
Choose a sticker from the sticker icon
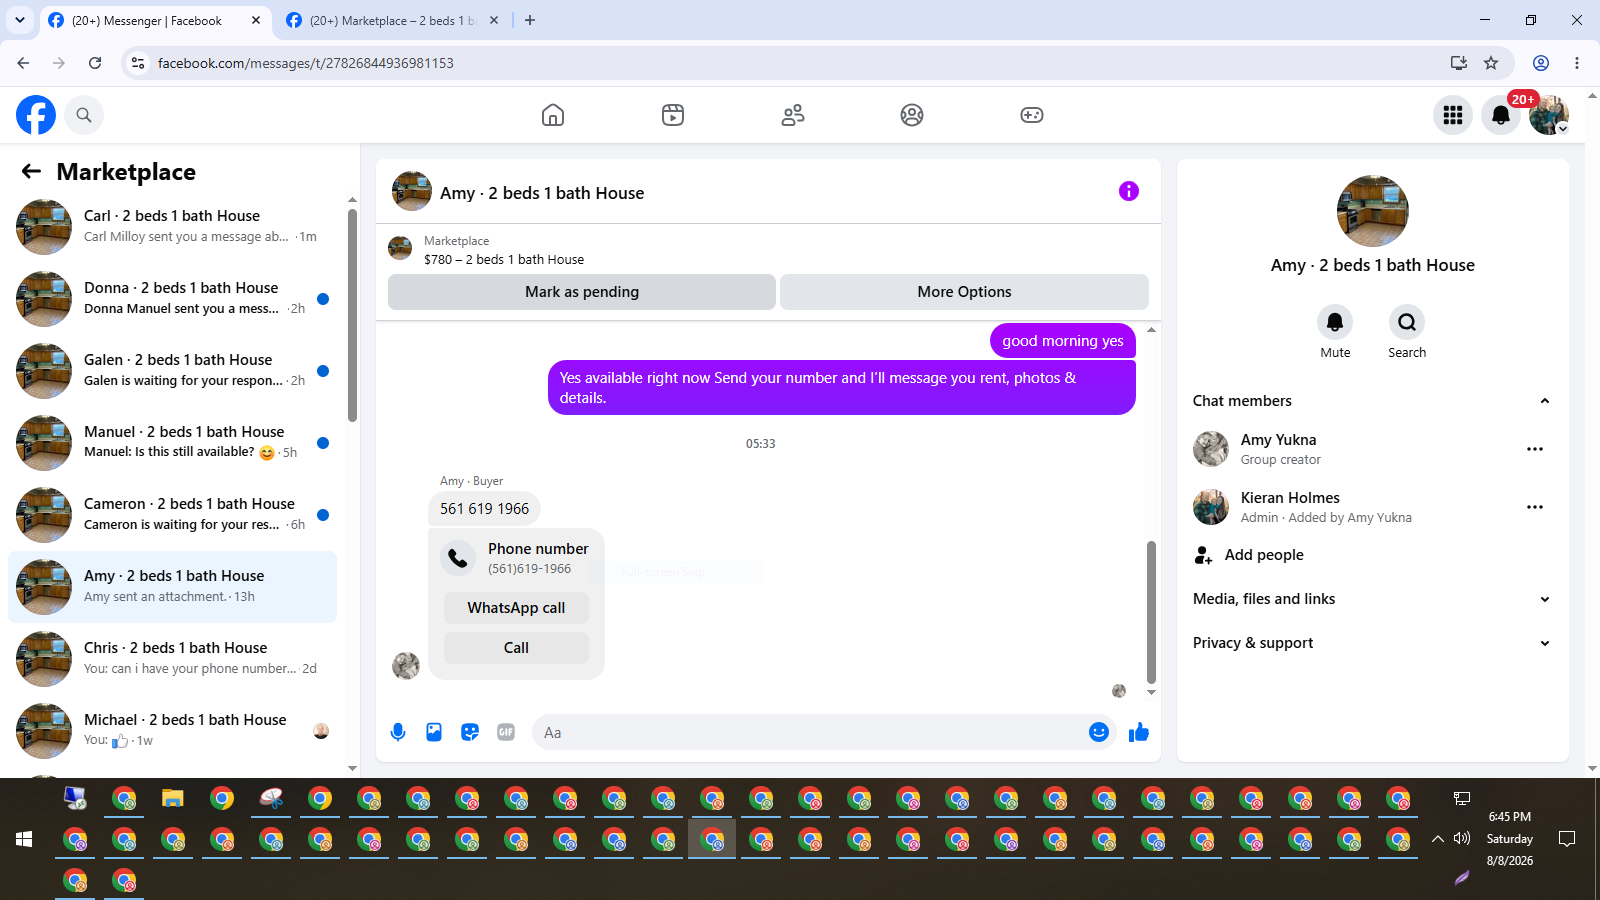[x=470, y=732]
